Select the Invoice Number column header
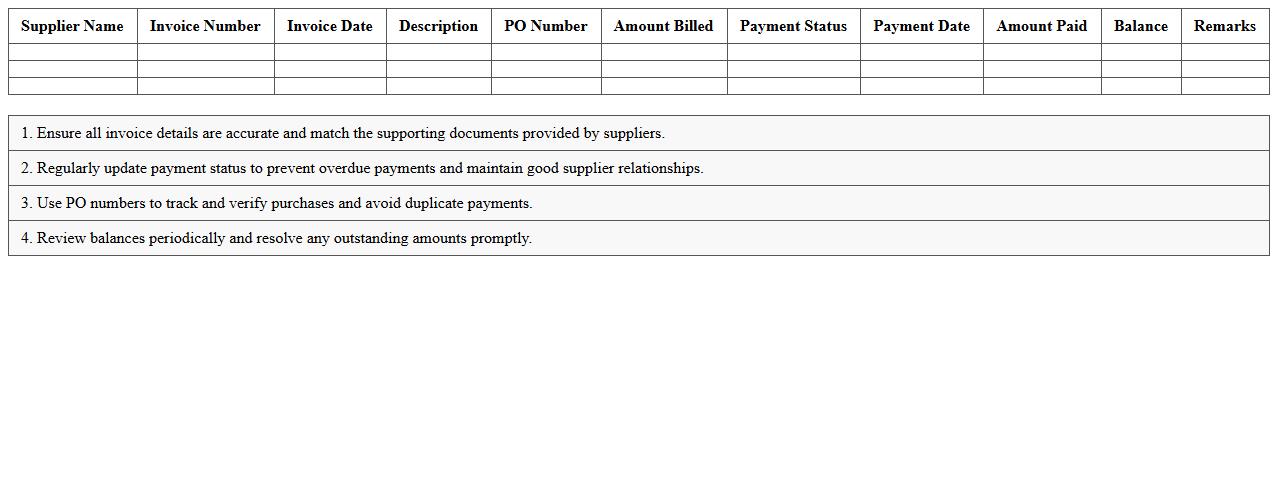 [205, 26]
